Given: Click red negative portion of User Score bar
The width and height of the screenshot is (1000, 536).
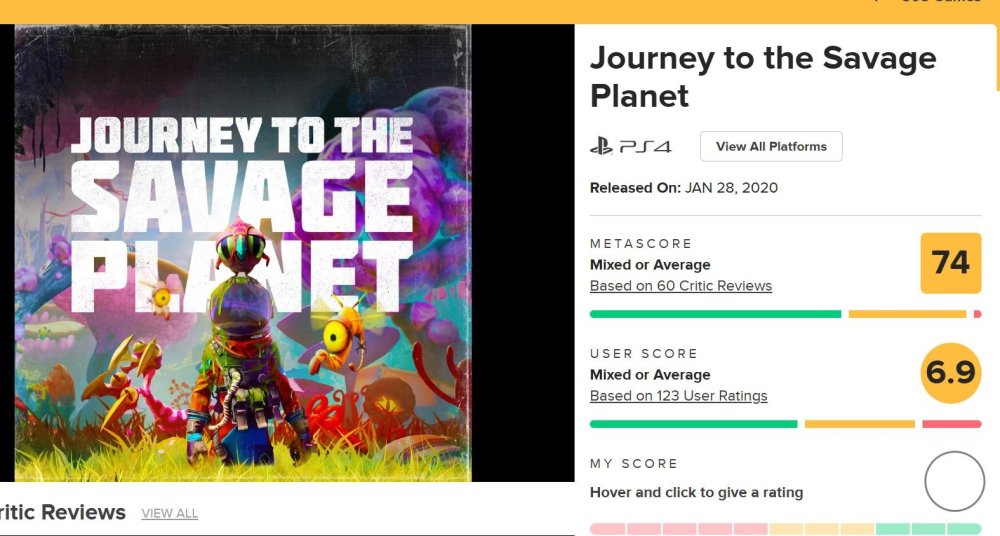Looking at the screenshot, I should (x=951, y=424).
